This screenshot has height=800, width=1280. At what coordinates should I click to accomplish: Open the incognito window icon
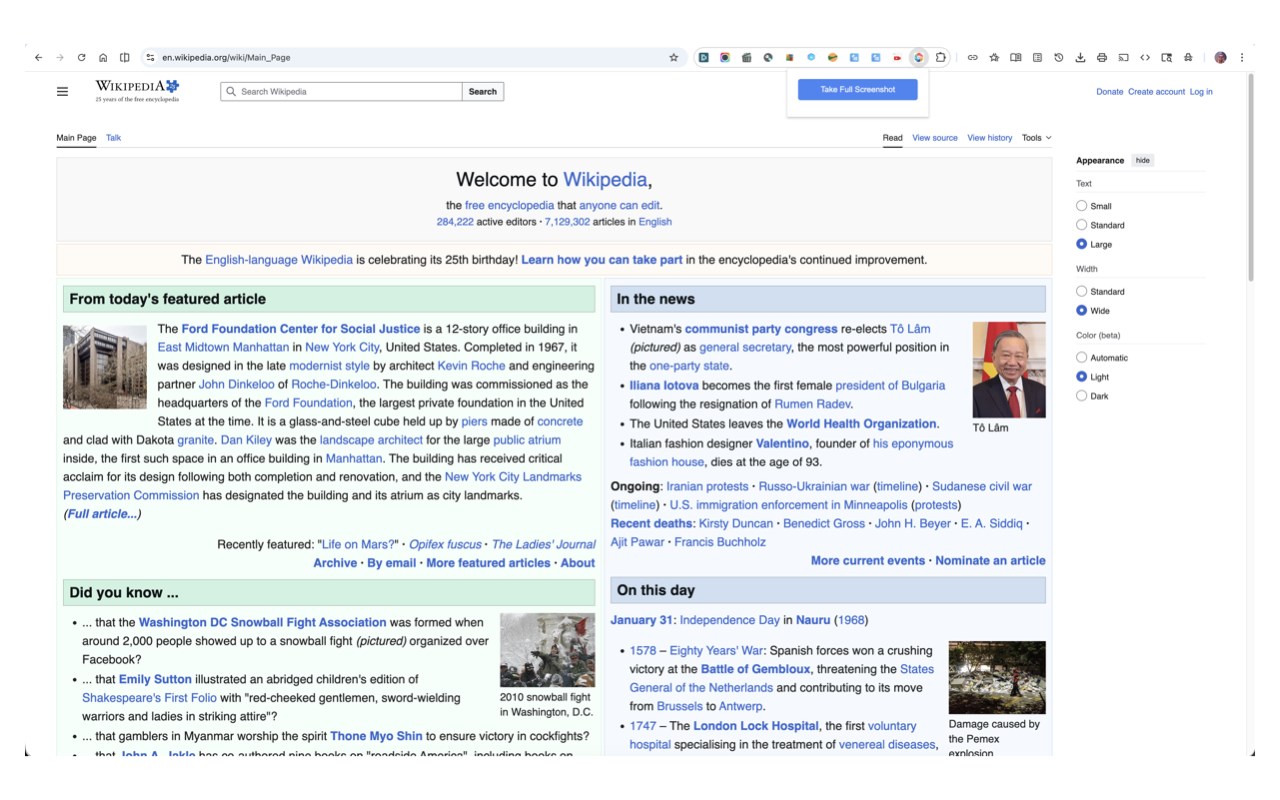click(x=1188, y=58)
